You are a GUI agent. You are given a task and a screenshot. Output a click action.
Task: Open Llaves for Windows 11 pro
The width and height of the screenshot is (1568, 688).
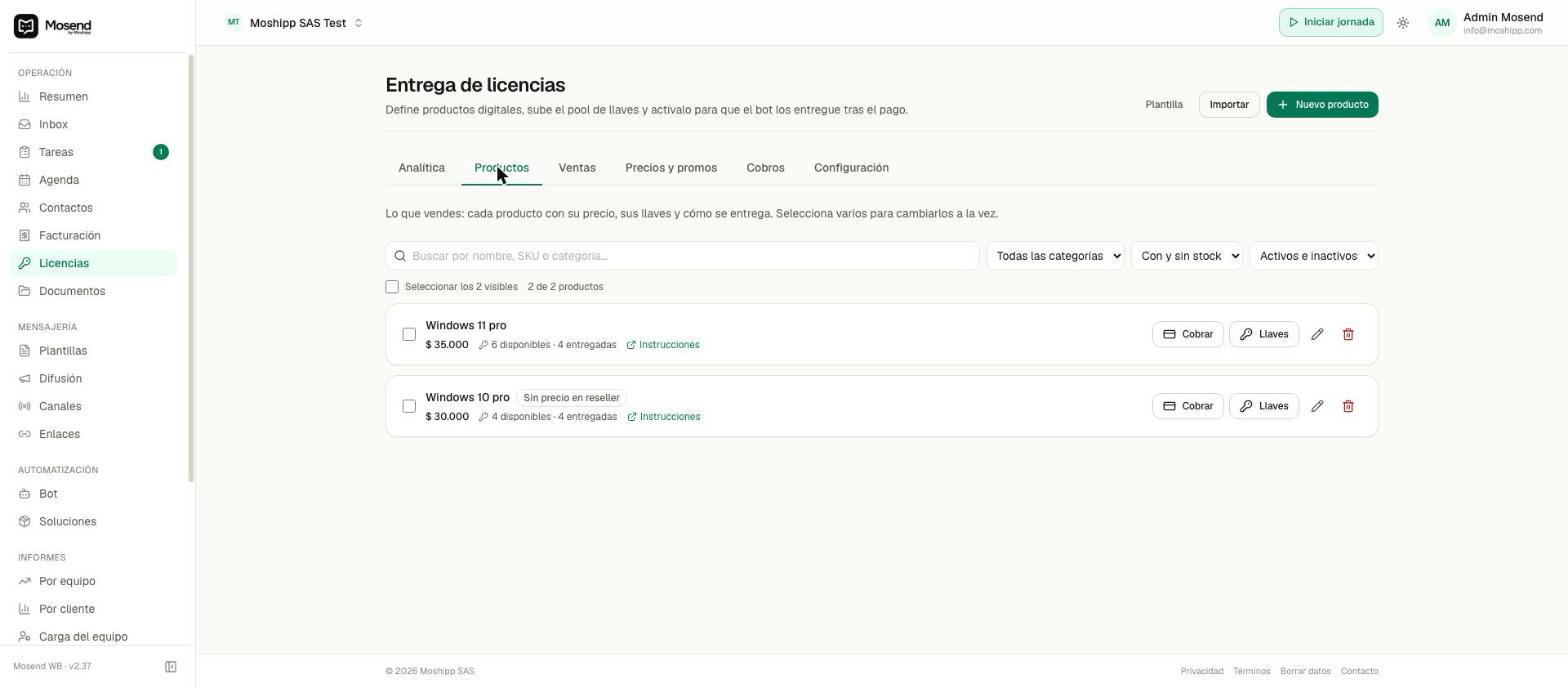pyautogui.click(x=1264, y=334)
